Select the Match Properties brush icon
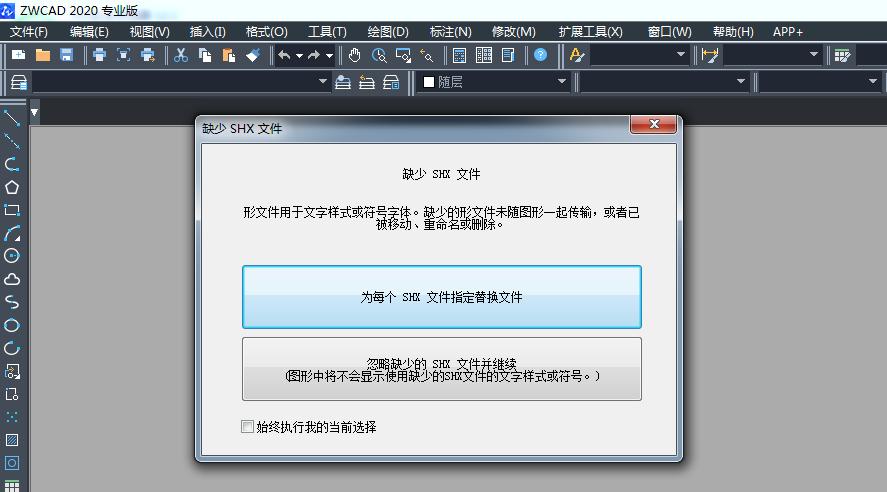 pyautogui.click(x=253, y=55)
